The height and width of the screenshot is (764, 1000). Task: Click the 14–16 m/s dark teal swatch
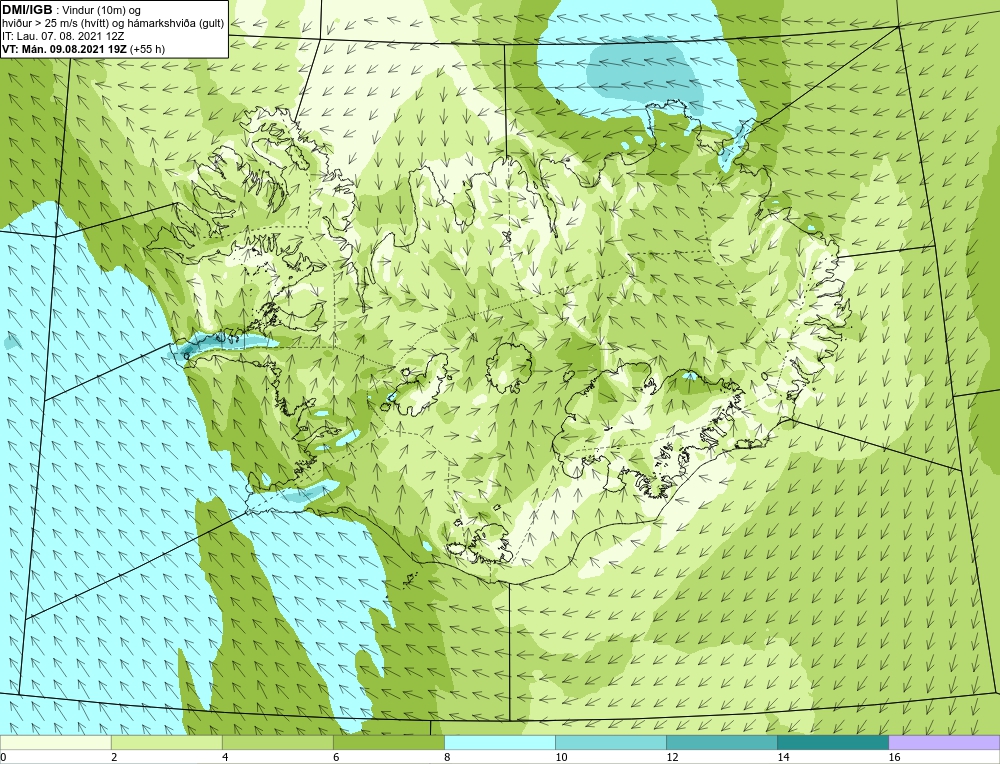pos(833,742)
